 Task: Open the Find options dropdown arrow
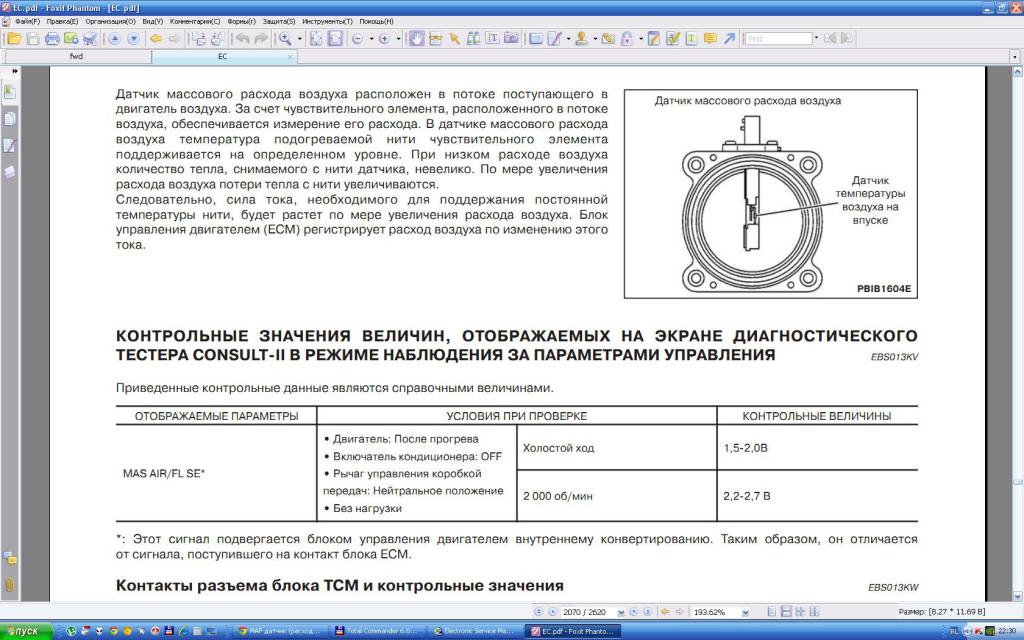click(816, 39)
